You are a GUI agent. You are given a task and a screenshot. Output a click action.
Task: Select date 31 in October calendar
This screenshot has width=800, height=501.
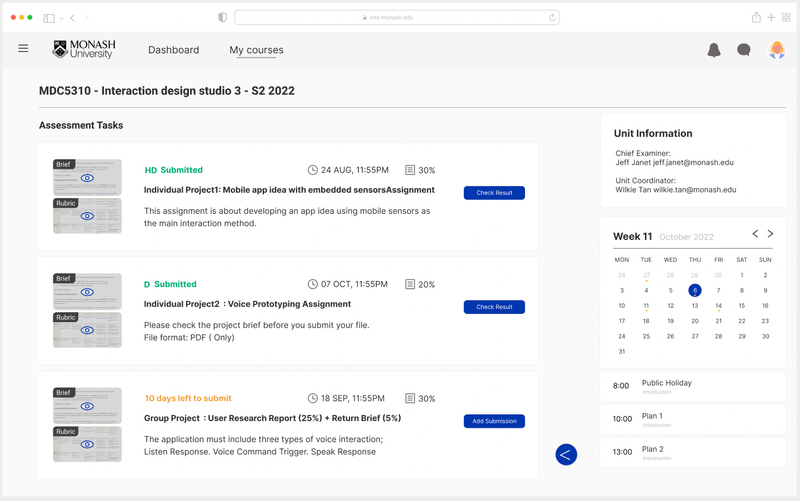pos(621,352)
